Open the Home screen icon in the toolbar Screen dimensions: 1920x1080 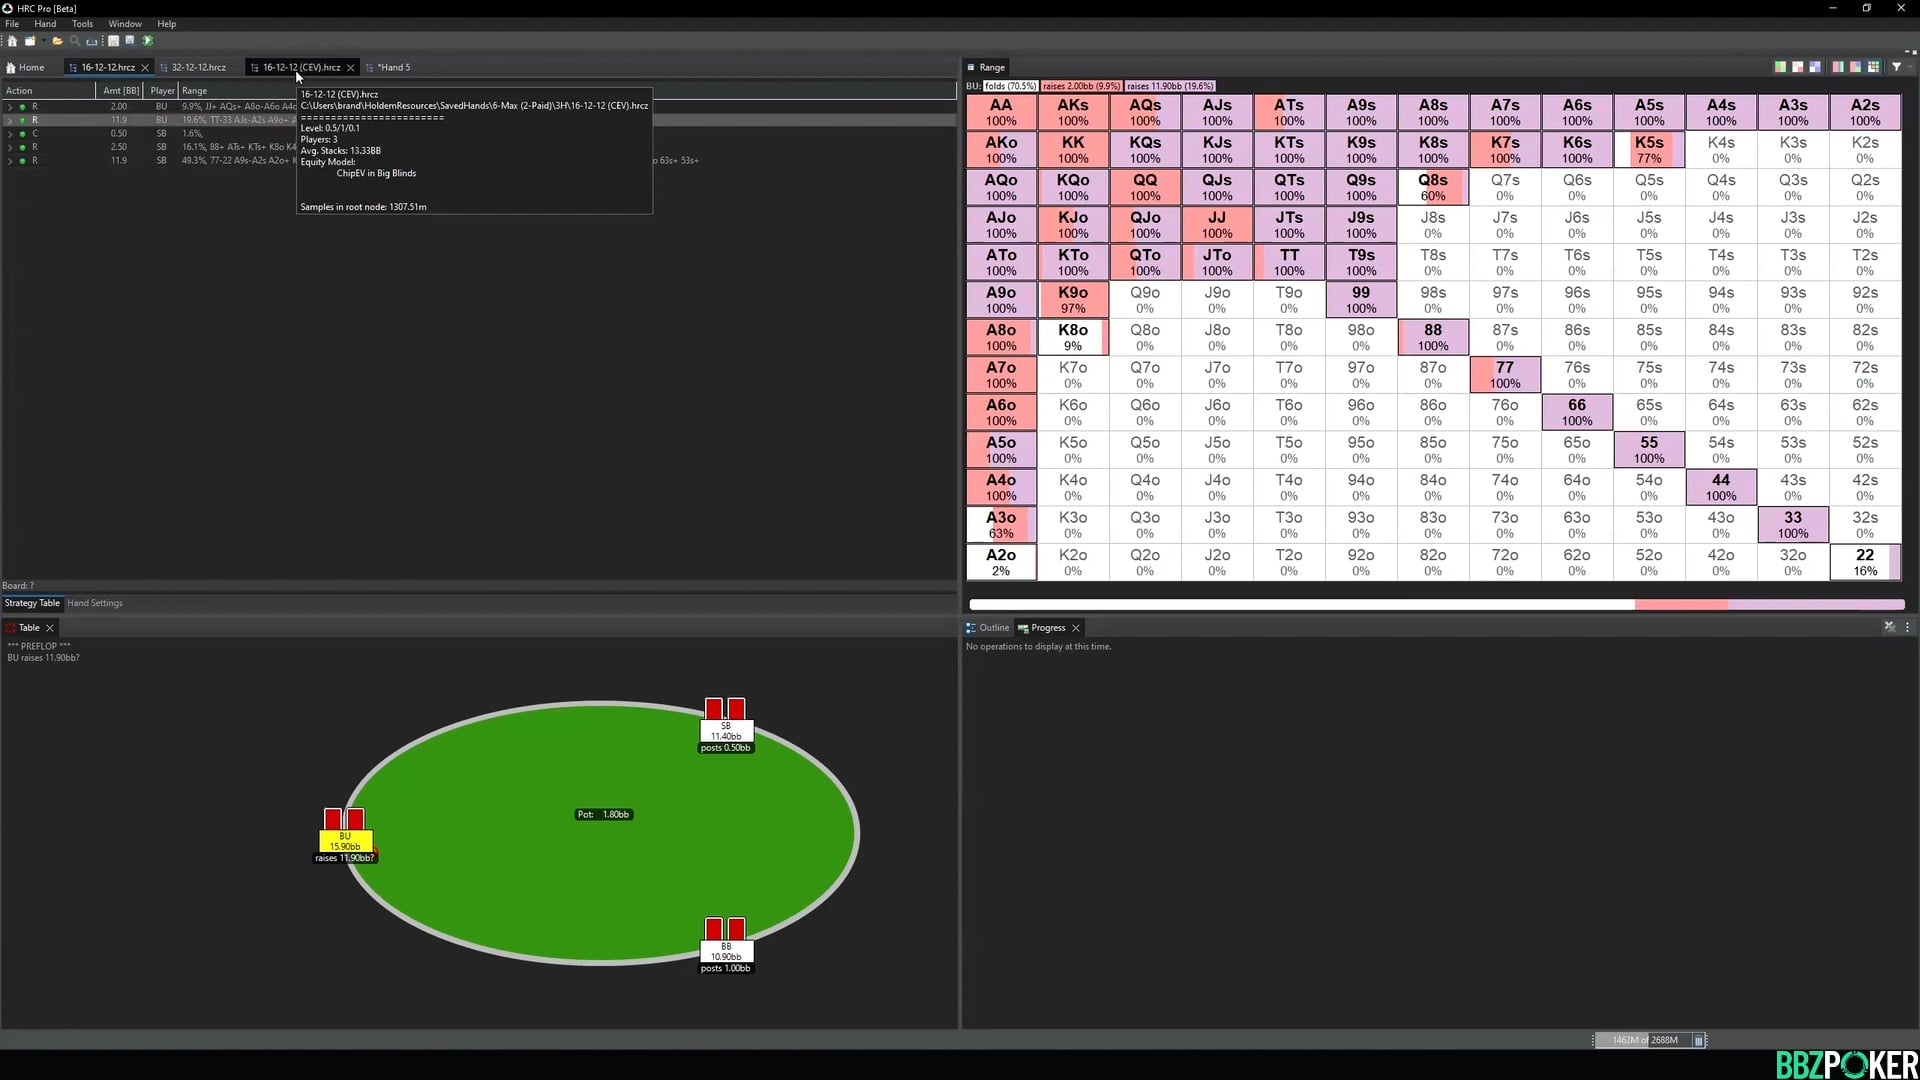(12, 41)
